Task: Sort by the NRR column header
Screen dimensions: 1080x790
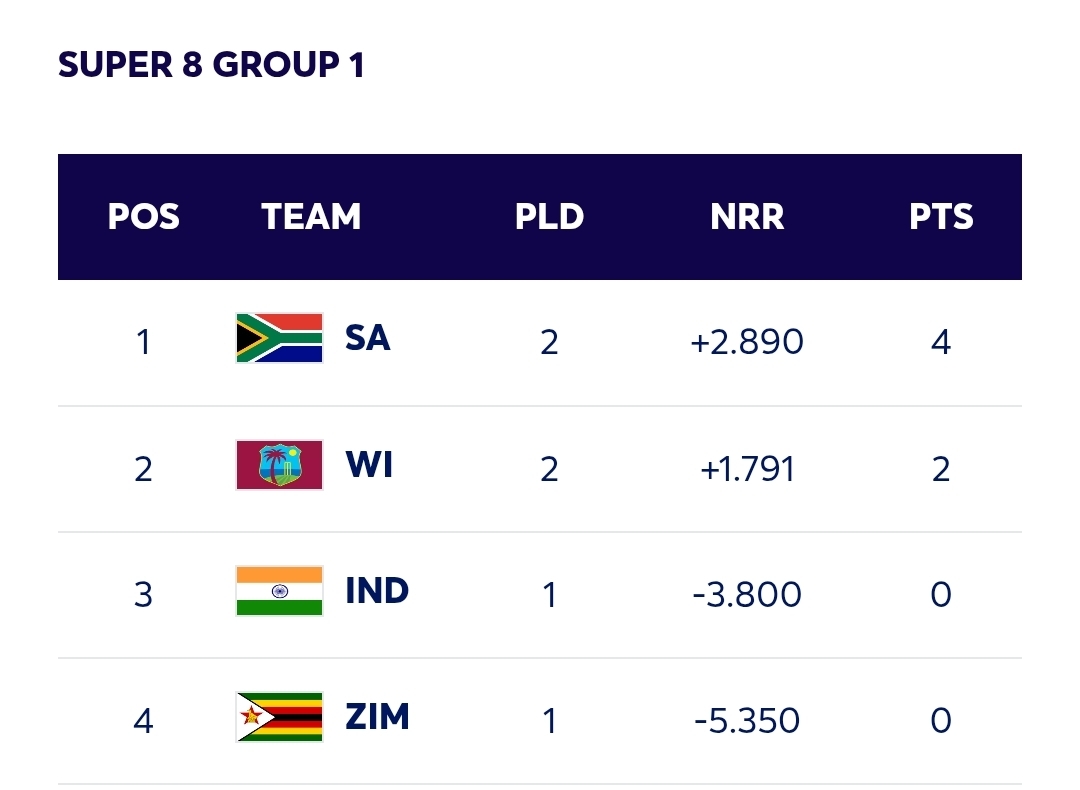Action: click(747, 216)
